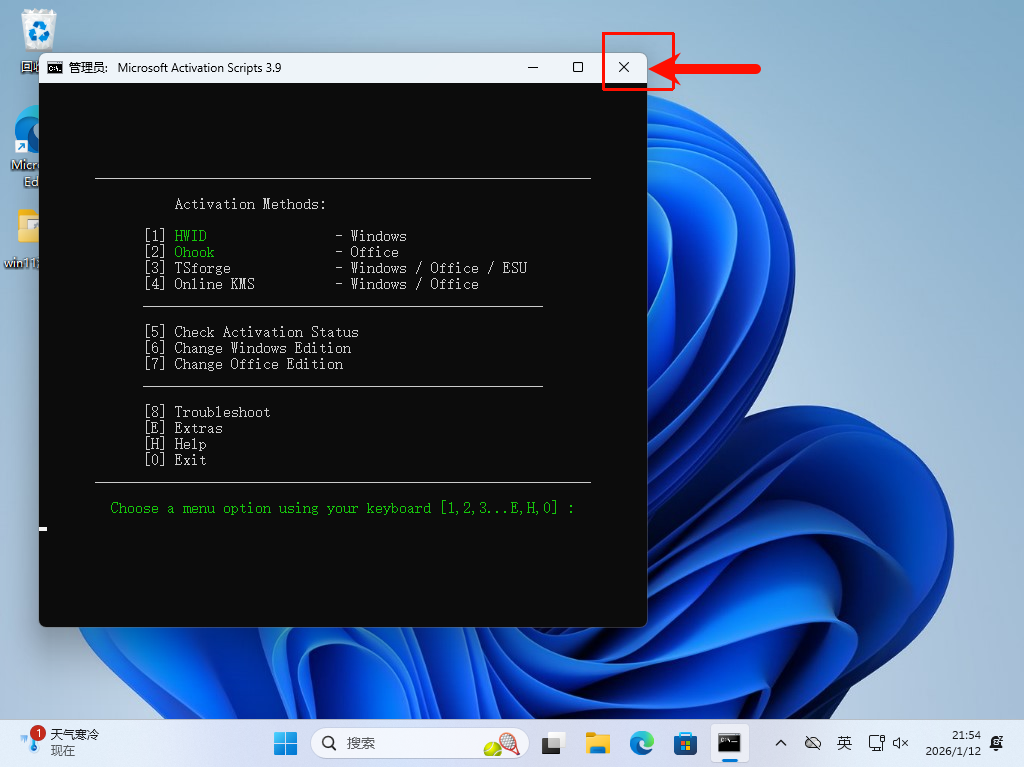This screenshot has height=767, width=1024.
Task: Maximize the Microsoft Activation Scripts window
Action: pyautogui.click(x=578, y=67)
